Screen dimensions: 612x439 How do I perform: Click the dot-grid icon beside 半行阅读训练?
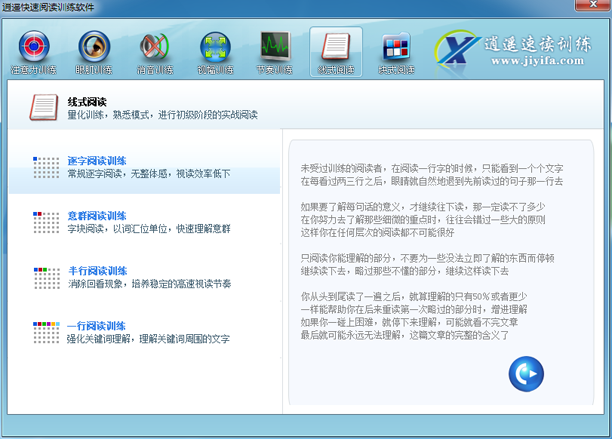tap(46, 277)
